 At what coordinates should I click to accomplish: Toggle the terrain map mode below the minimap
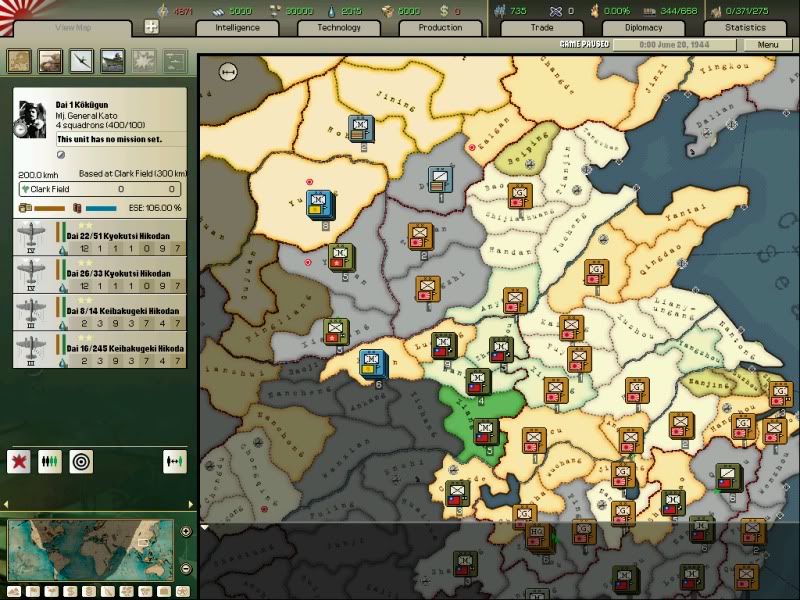click(x=15, y=591)
